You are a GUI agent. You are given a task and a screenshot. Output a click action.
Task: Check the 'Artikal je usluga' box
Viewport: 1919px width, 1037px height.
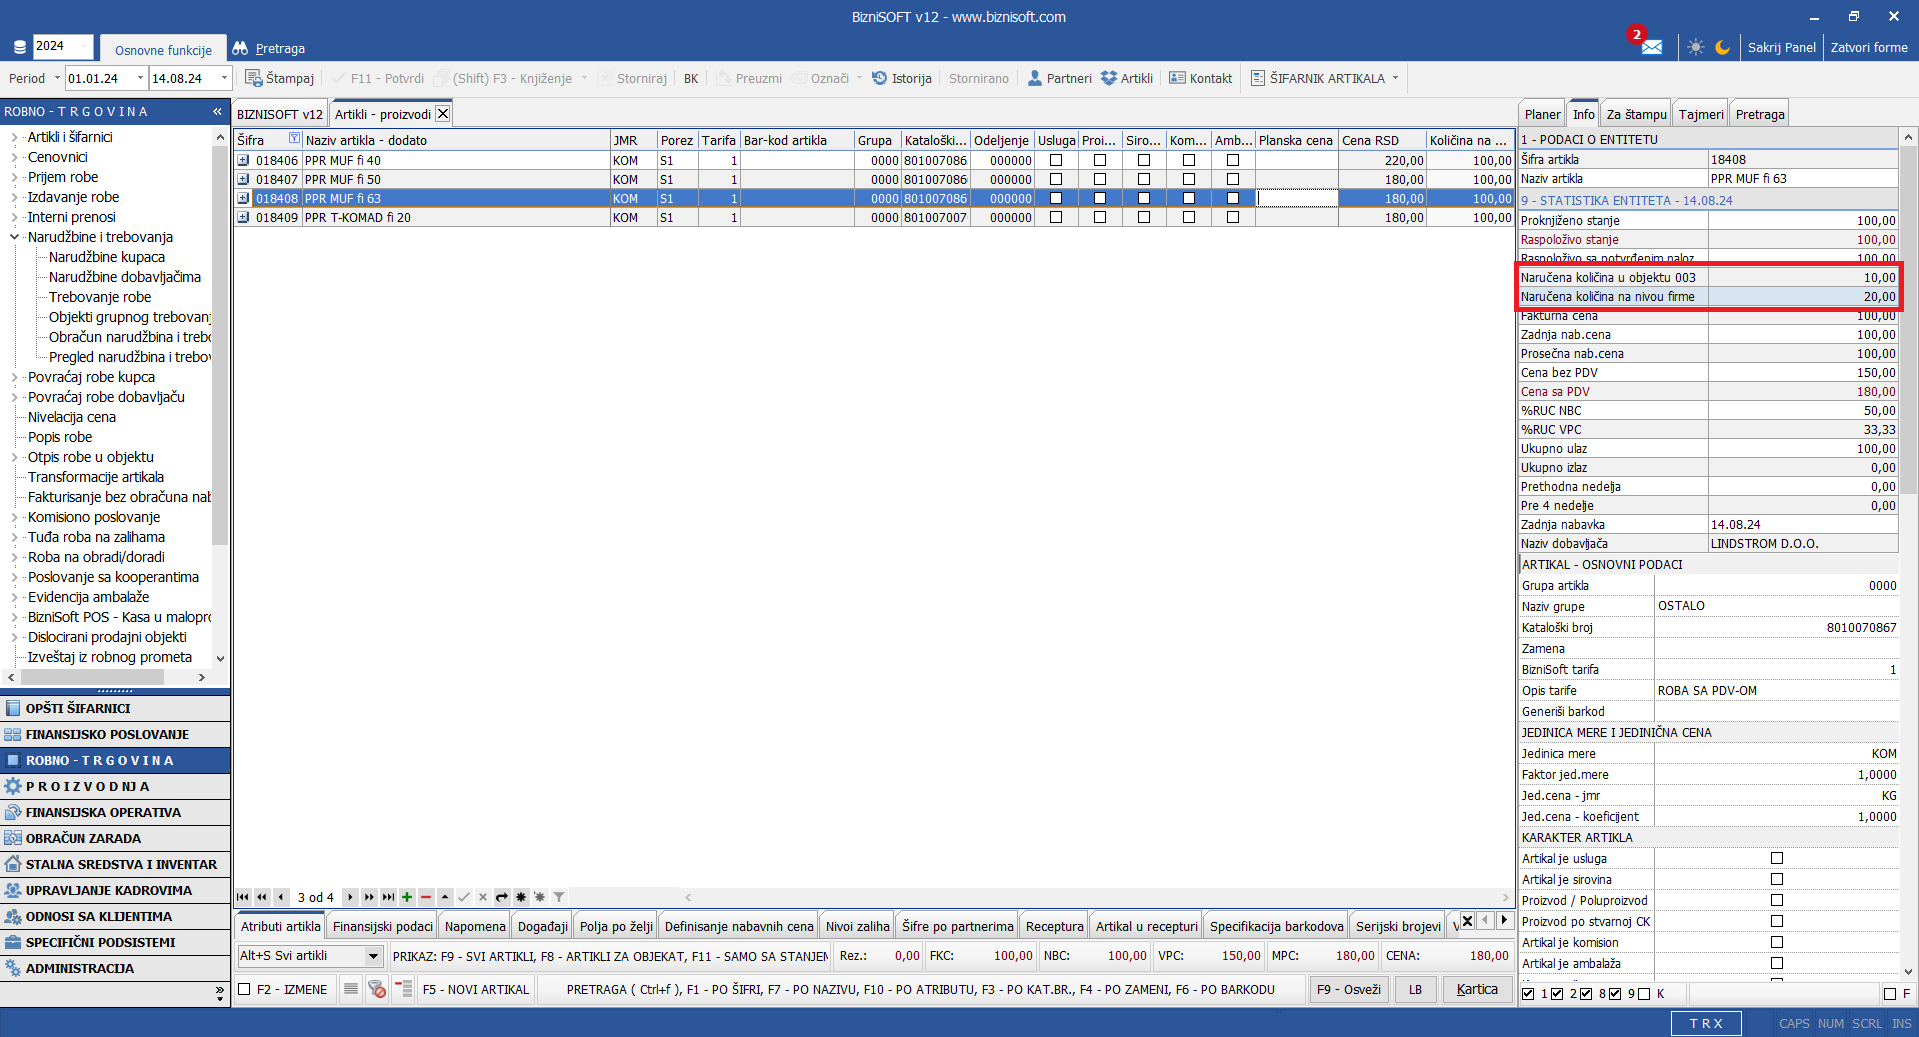pos(1777,858)
